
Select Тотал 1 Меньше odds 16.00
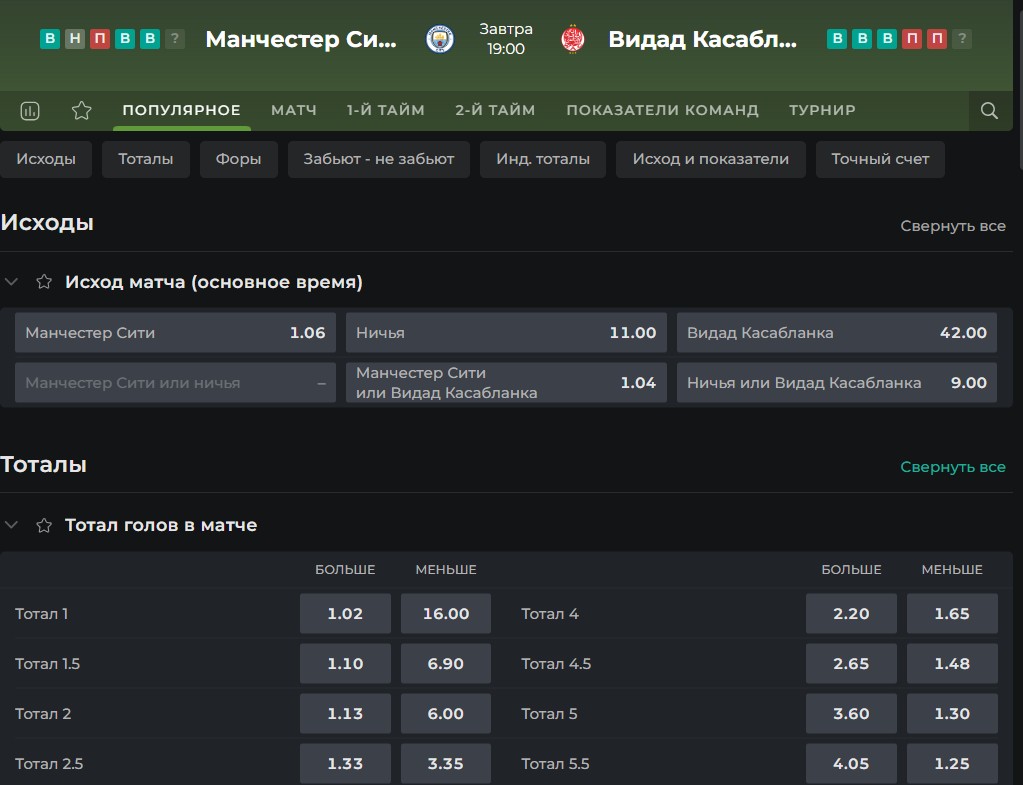coord(446,613)
